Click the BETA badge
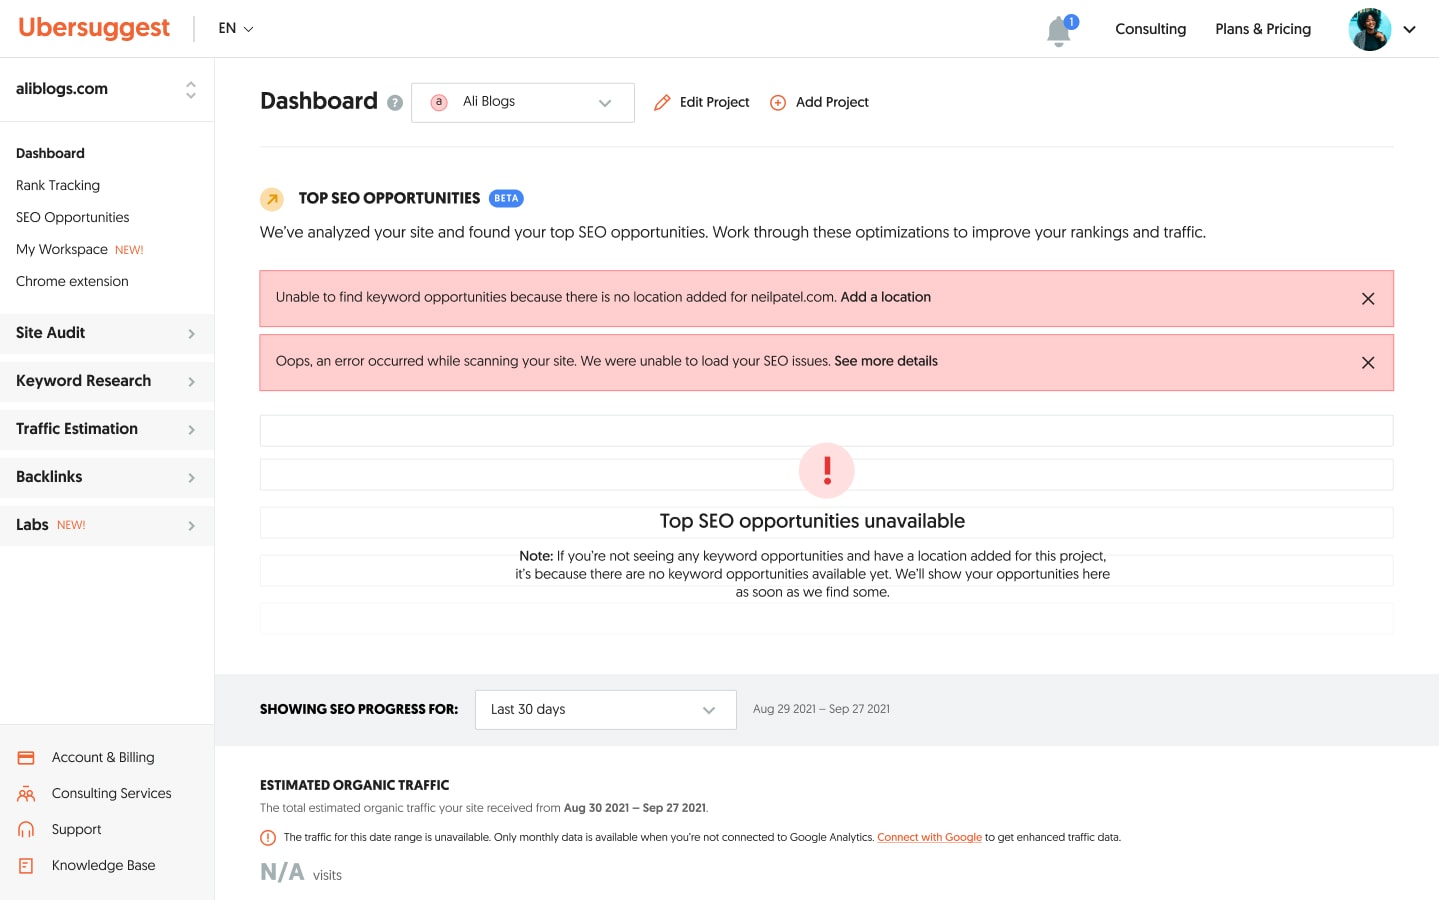This screenshot has height=900, width=1439. pos(506,198)
